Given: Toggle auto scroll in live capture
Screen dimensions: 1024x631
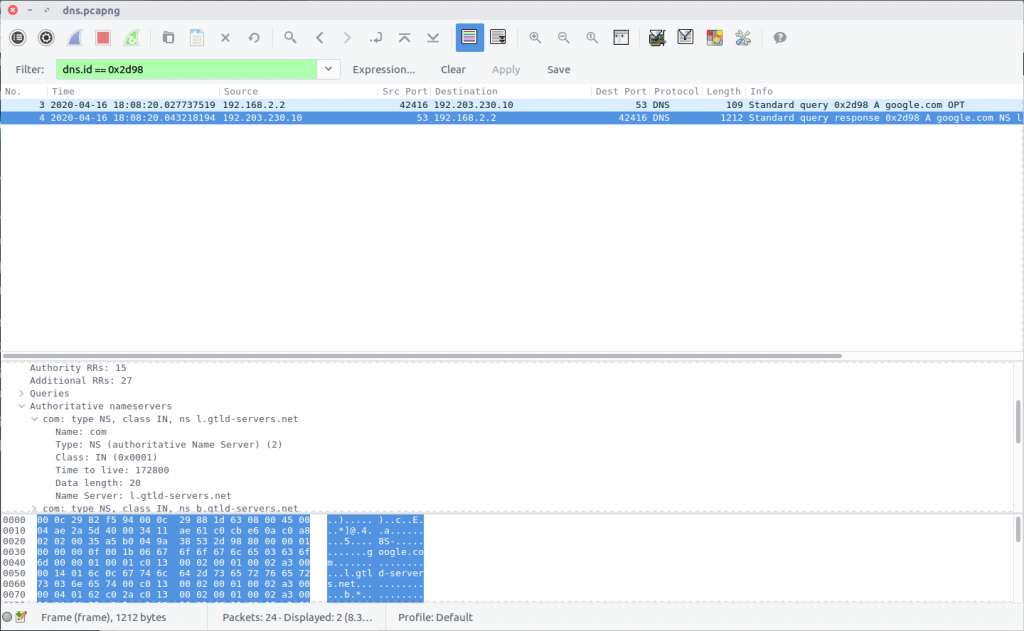Looking at the screenshot, I should click(x=498, y=38).
